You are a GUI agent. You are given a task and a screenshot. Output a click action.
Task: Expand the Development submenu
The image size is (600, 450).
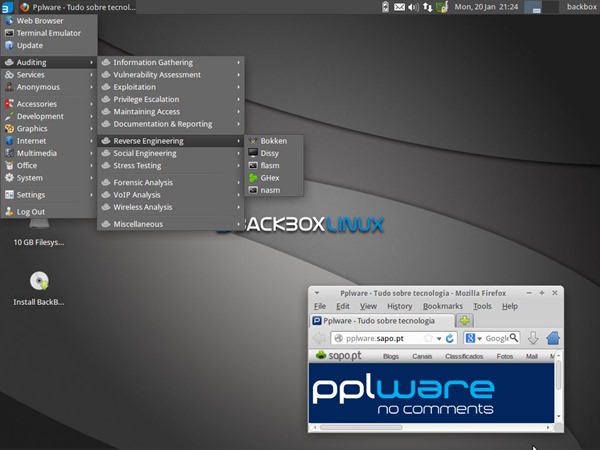tap(49, 116)
